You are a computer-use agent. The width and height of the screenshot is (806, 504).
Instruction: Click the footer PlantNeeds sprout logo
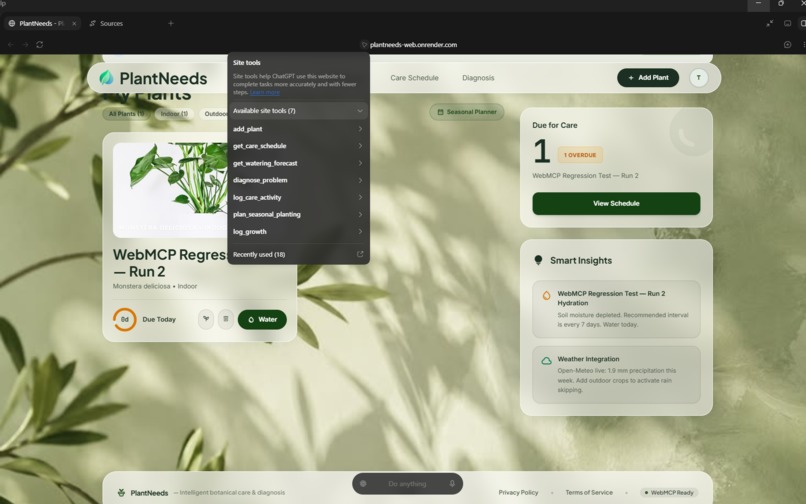pos(121,492)
